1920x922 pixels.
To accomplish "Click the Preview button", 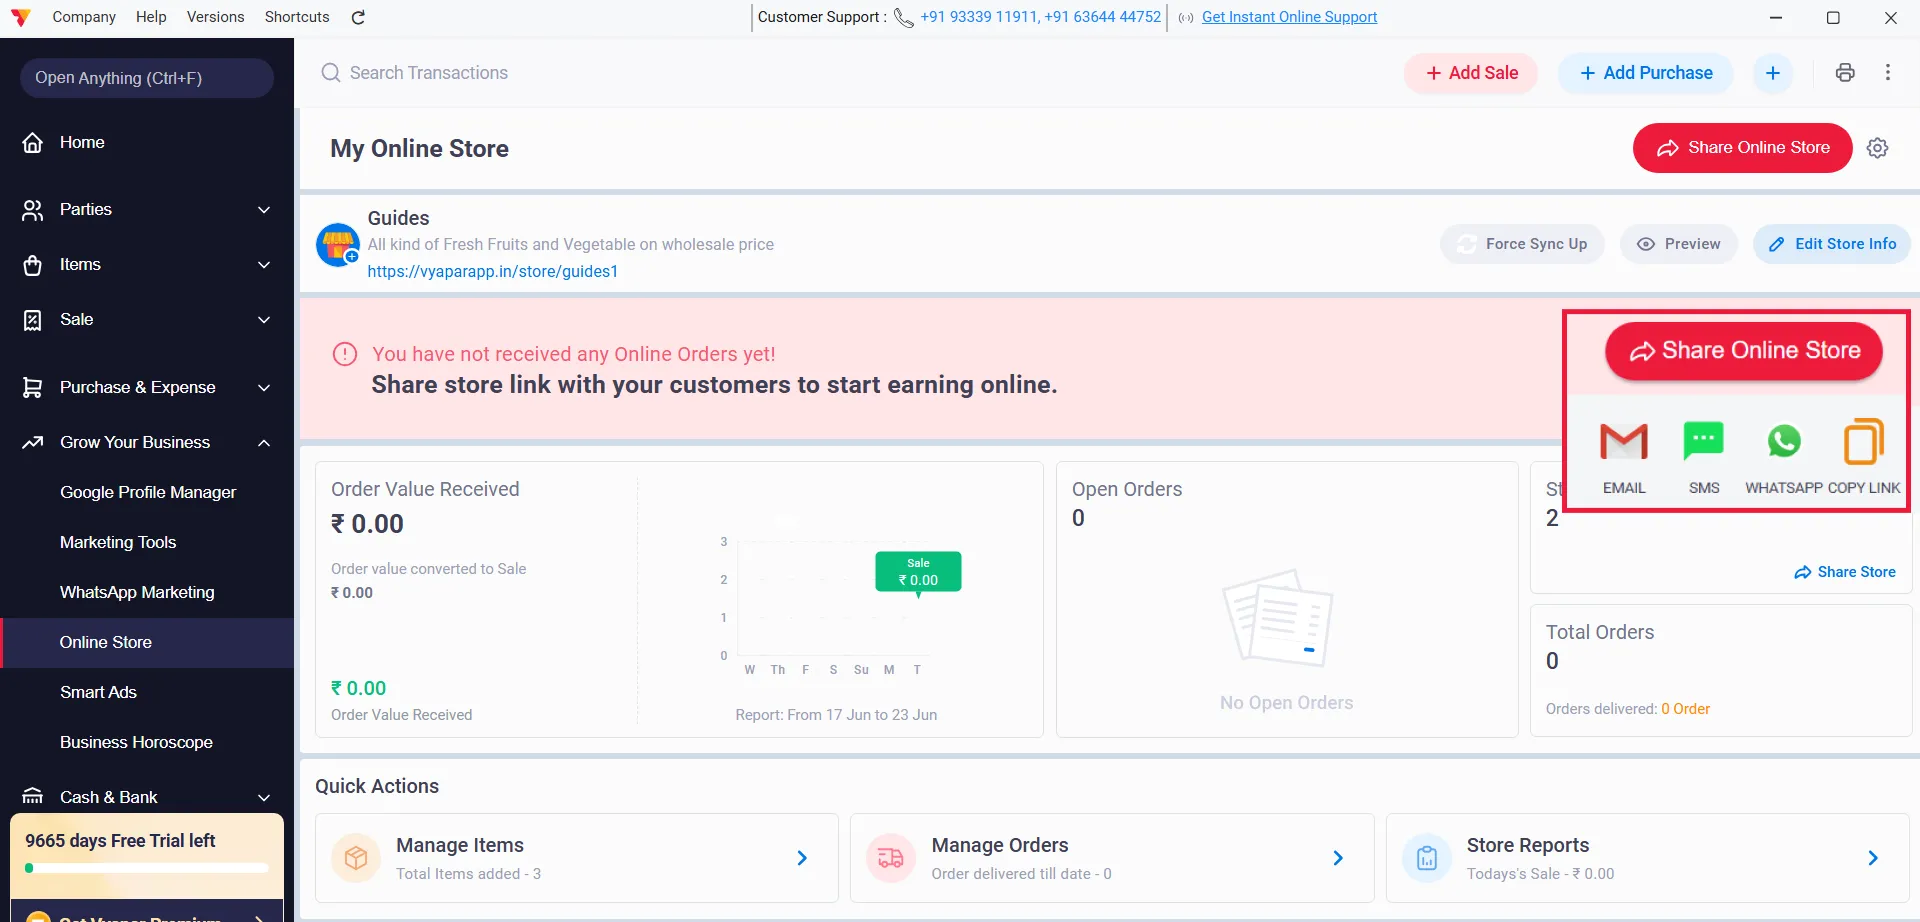I will [x=1679, y=244].
